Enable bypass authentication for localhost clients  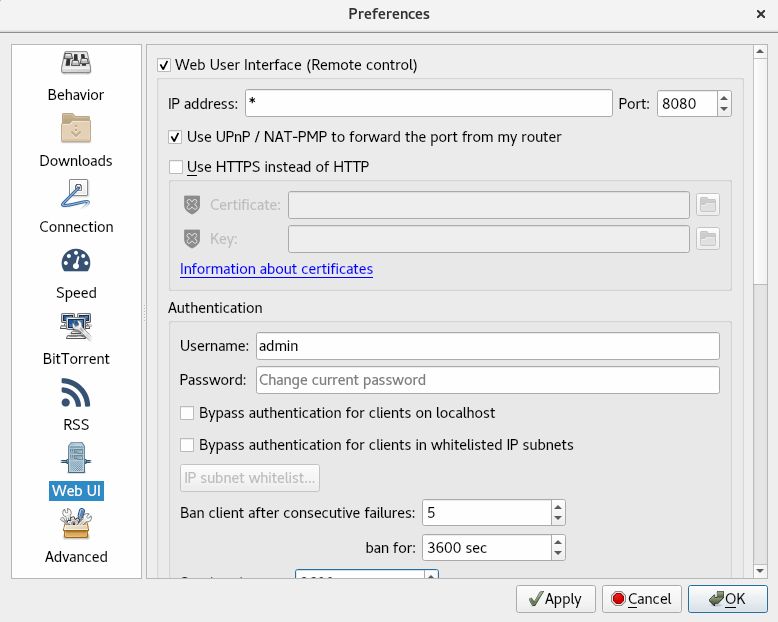[187, 413]
